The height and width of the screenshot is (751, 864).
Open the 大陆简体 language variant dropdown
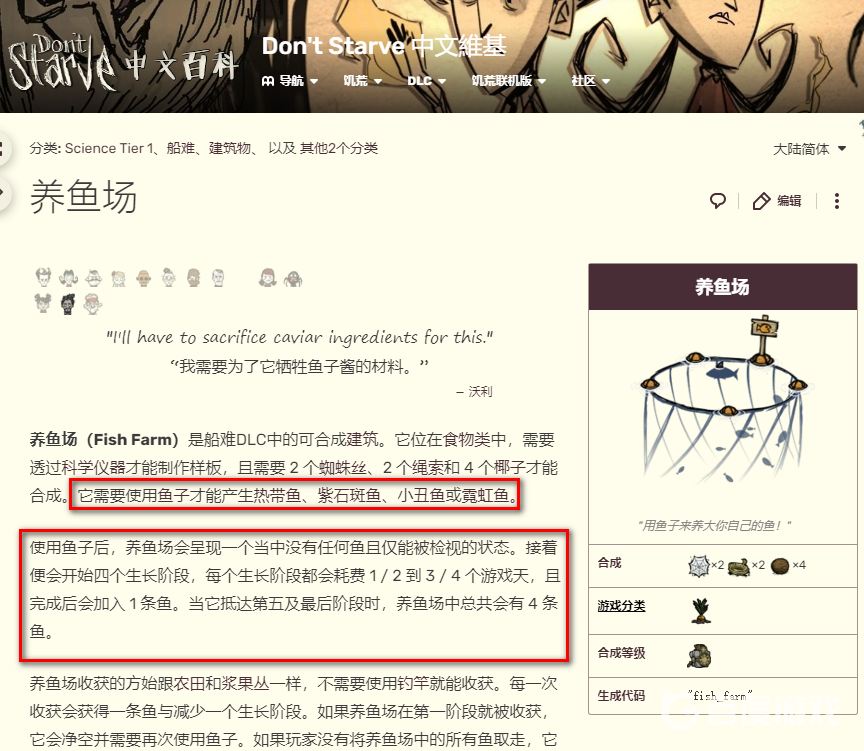tap(809, 149)
